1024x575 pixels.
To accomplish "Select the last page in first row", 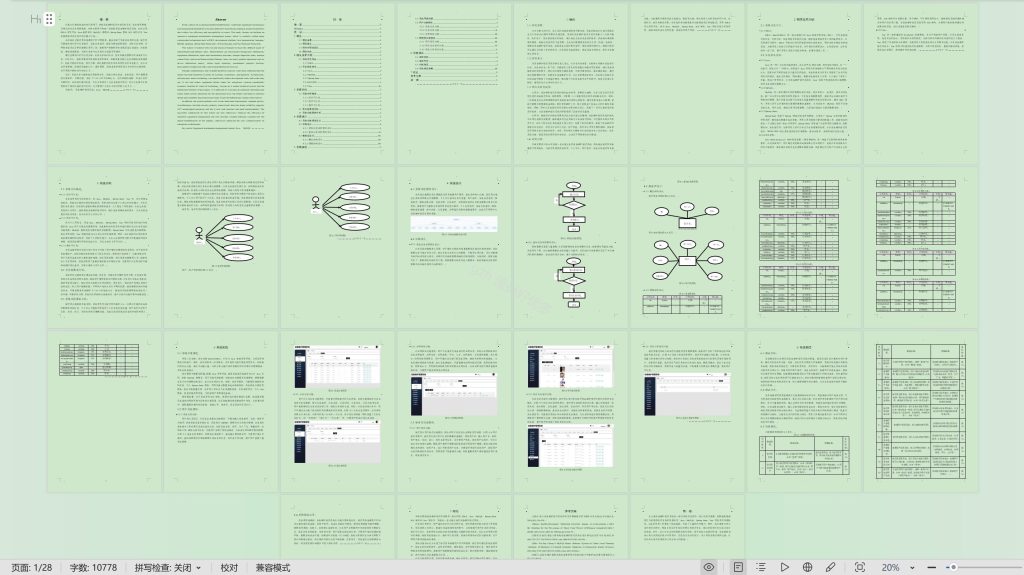I will tap(921, 84).
